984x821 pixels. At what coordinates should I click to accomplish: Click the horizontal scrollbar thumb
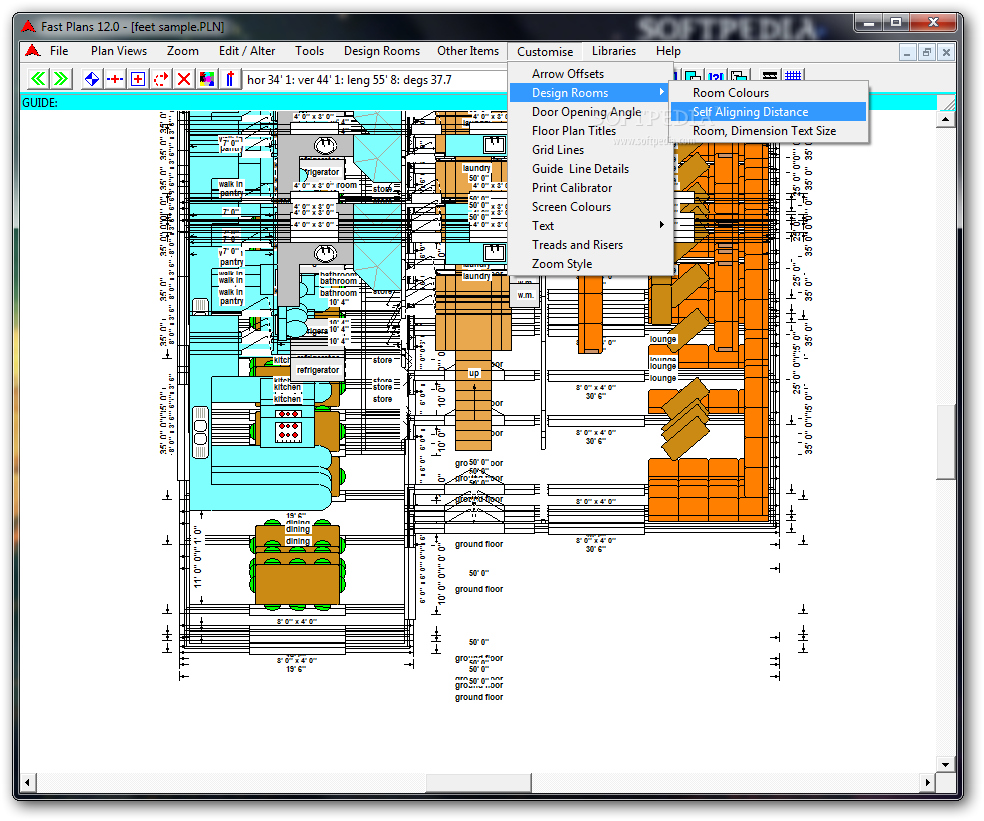pyautogui.click(x=479, y=783)
